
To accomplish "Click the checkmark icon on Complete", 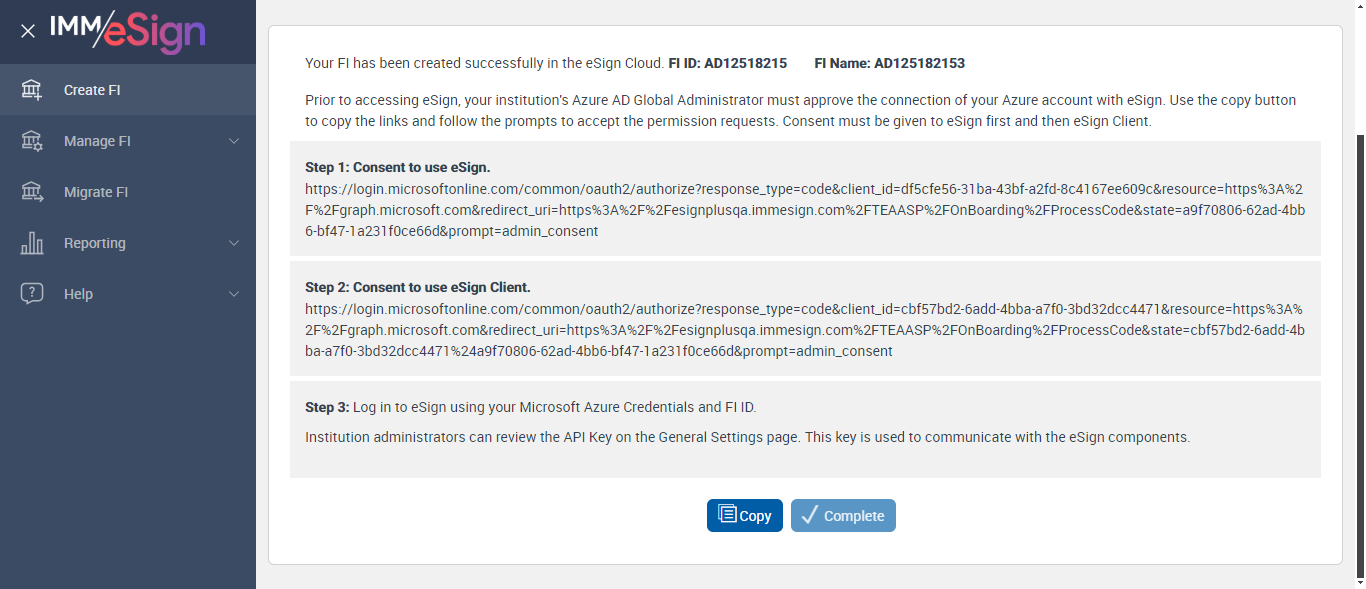I will 810,515.
